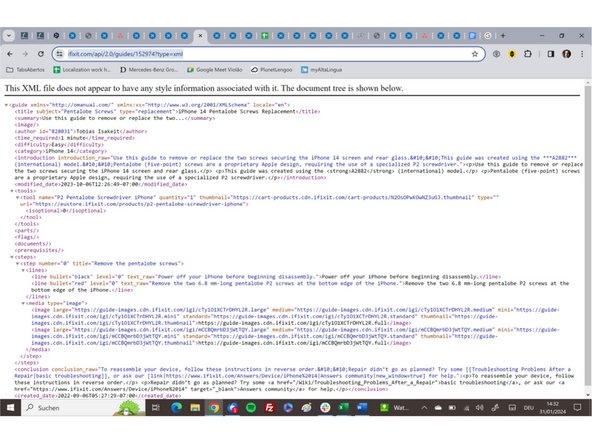The width and height of the screenshot is (592, 444).
Task: Switch to the blue document tab near the end
Action: [472, 35]
